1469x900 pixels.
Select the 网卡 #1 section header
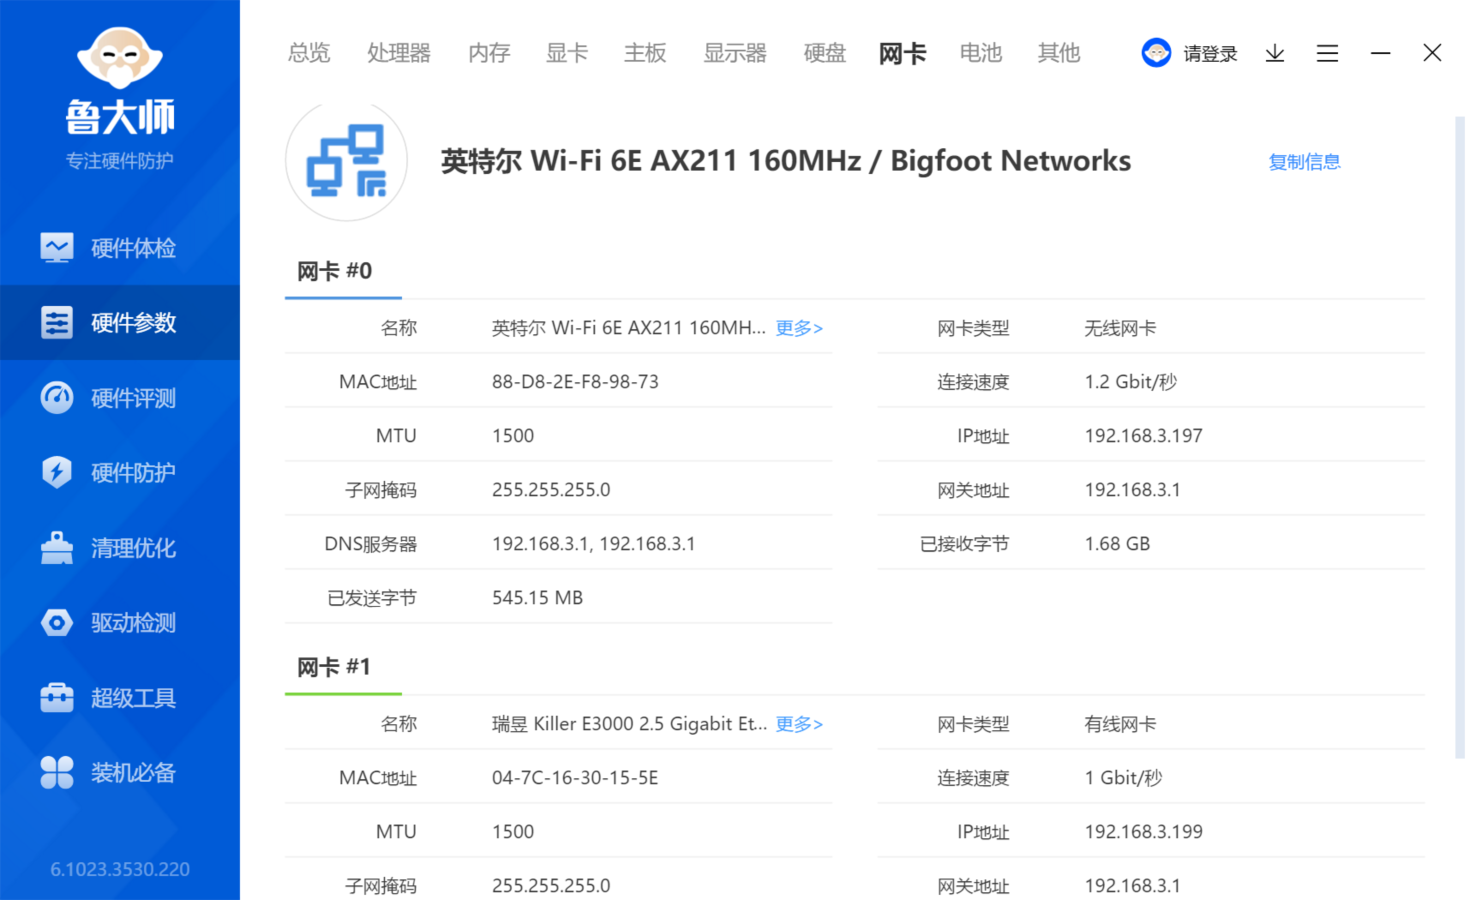(343, 667)
